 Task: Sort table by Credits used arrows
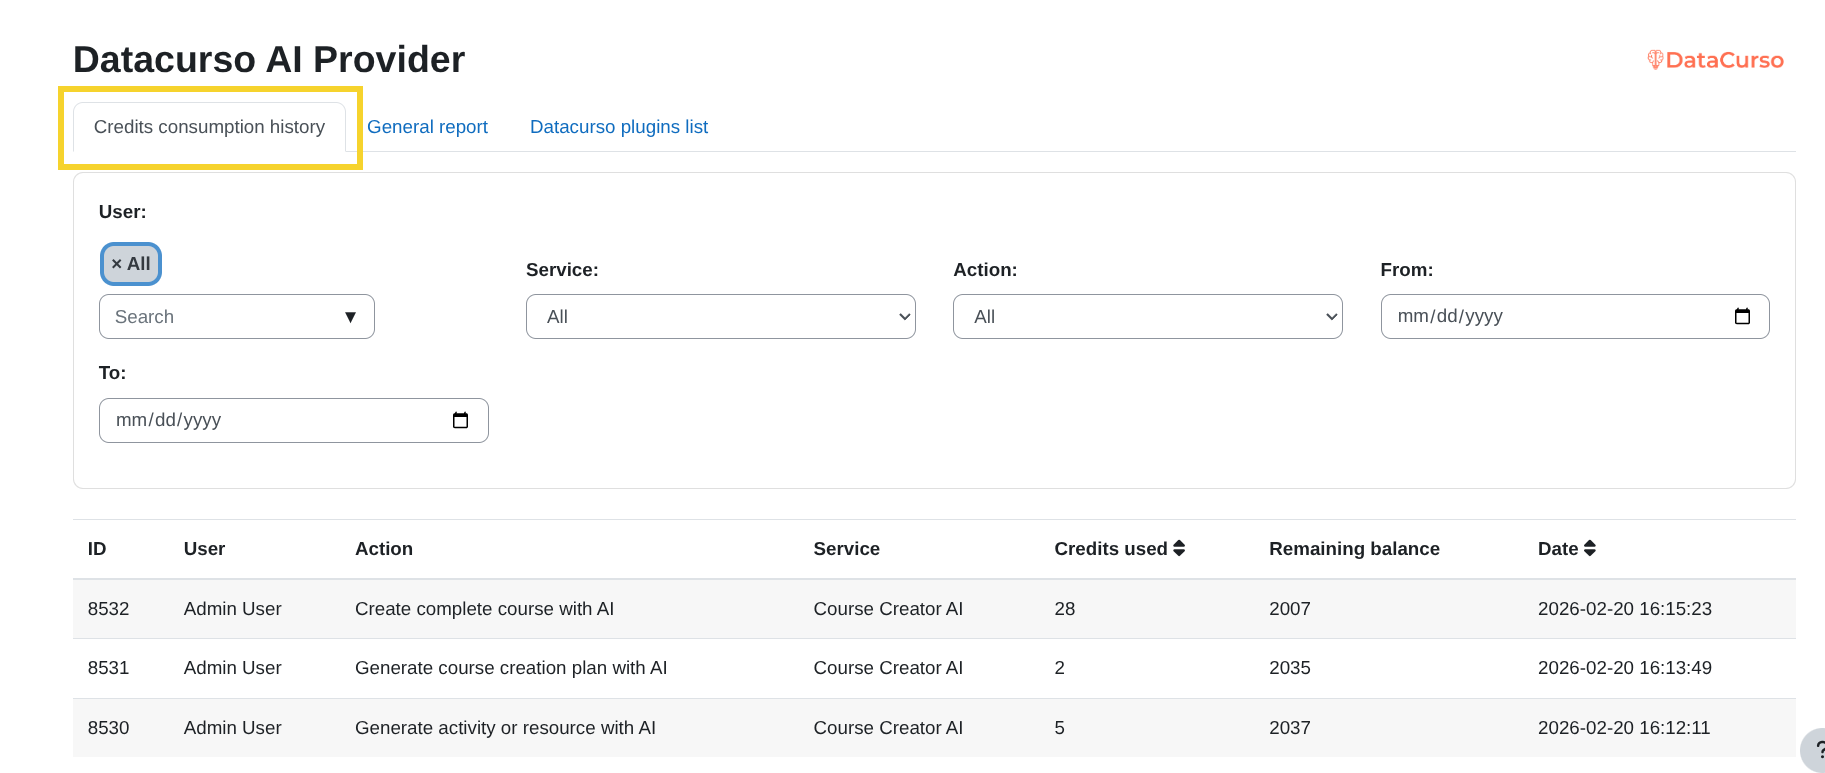(1179, 548)
